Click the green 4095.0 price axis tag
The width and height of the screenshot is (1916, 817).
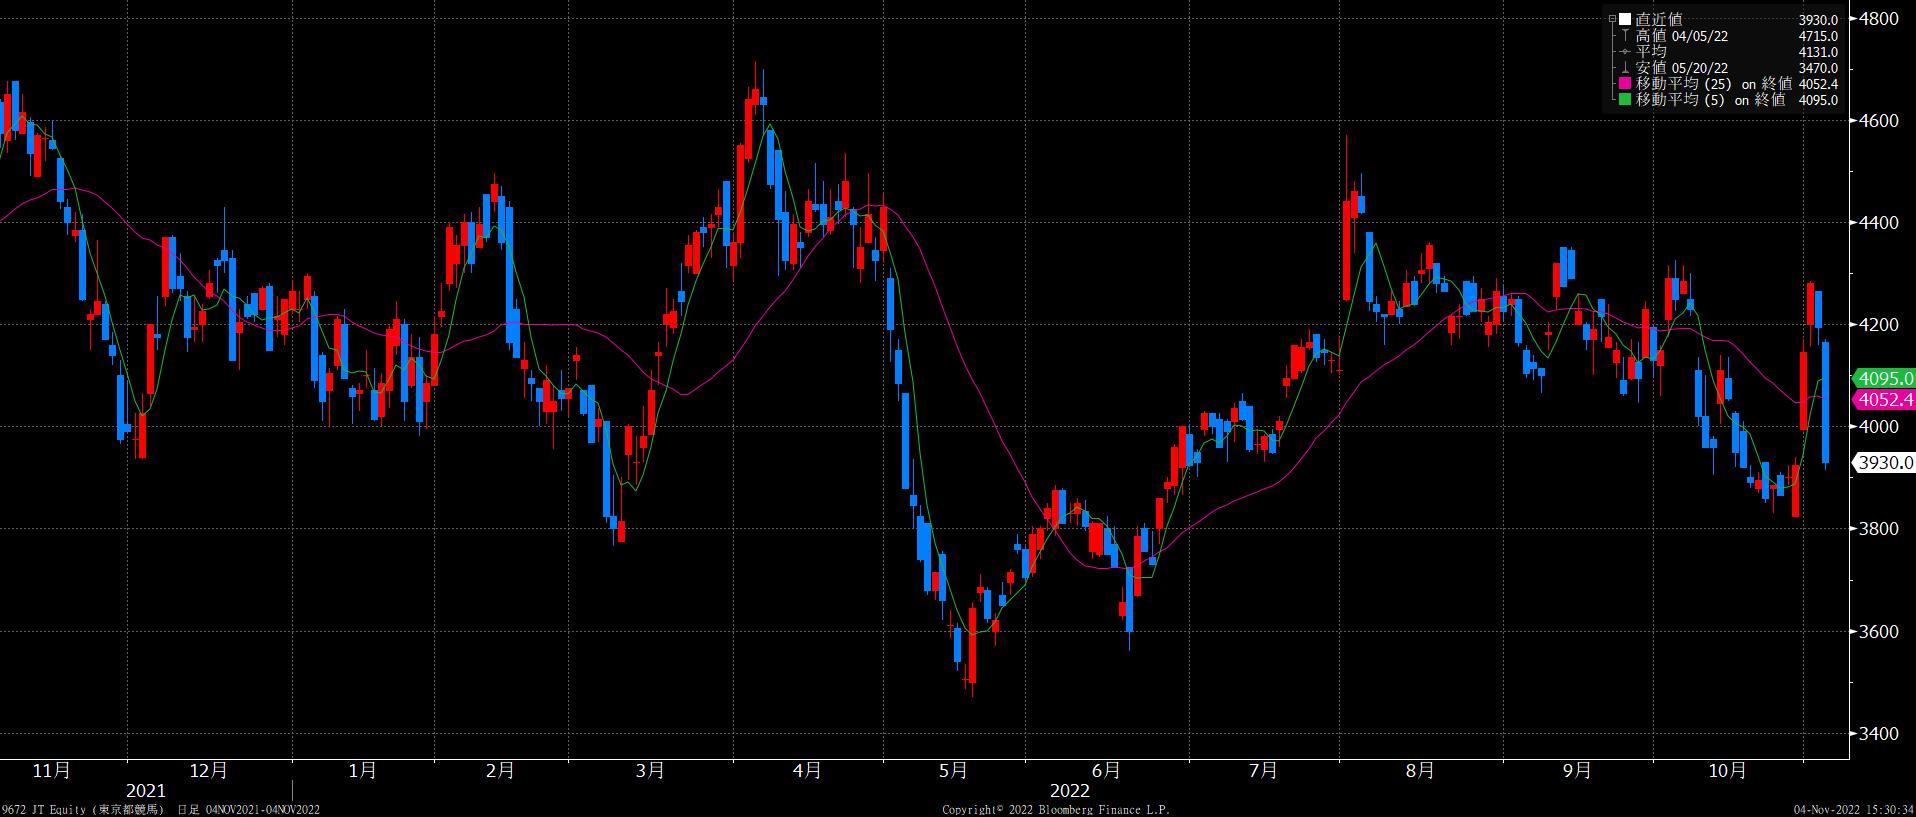1884,378
